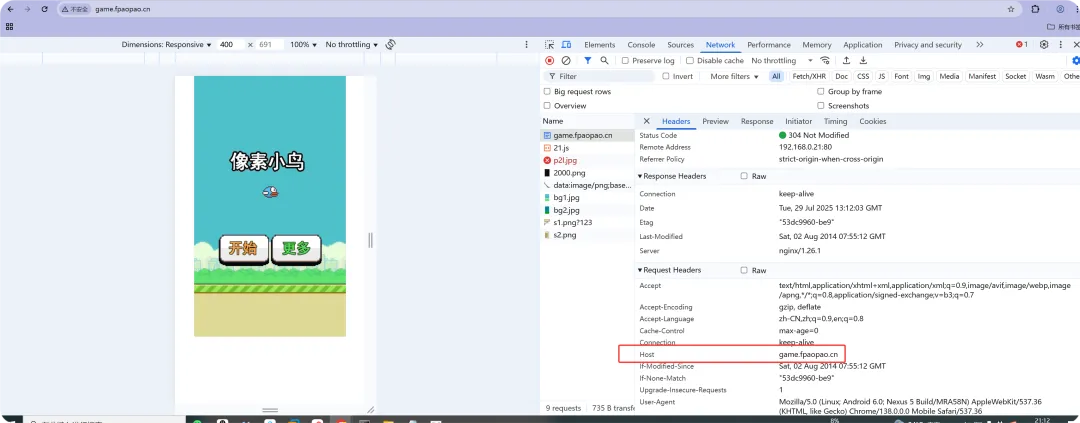Open the extensions puzzle icon

(x=1035, y=9)
